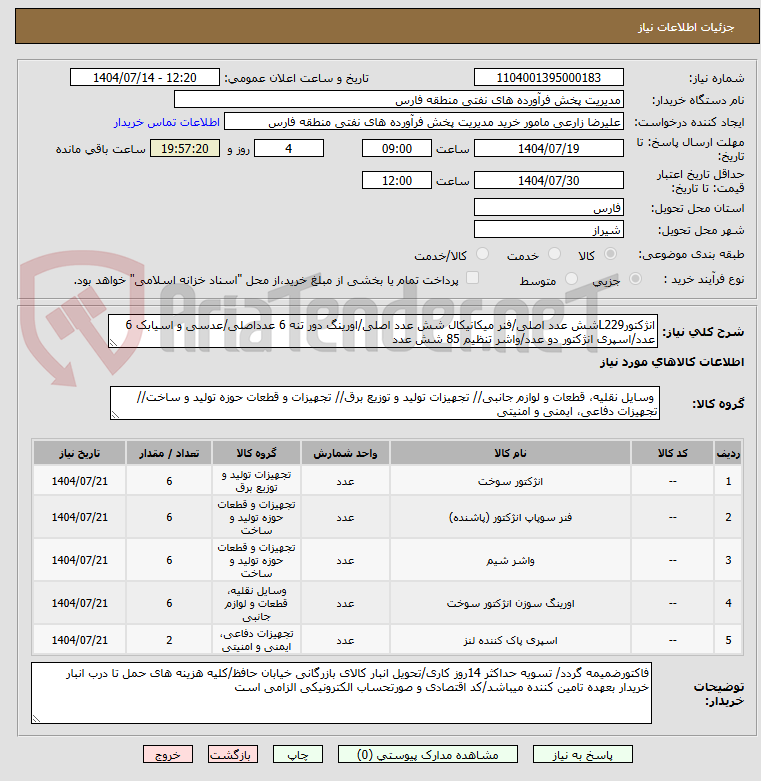Click the delivery city field شیراز
The image size is (761, 781).
point(548,230)
